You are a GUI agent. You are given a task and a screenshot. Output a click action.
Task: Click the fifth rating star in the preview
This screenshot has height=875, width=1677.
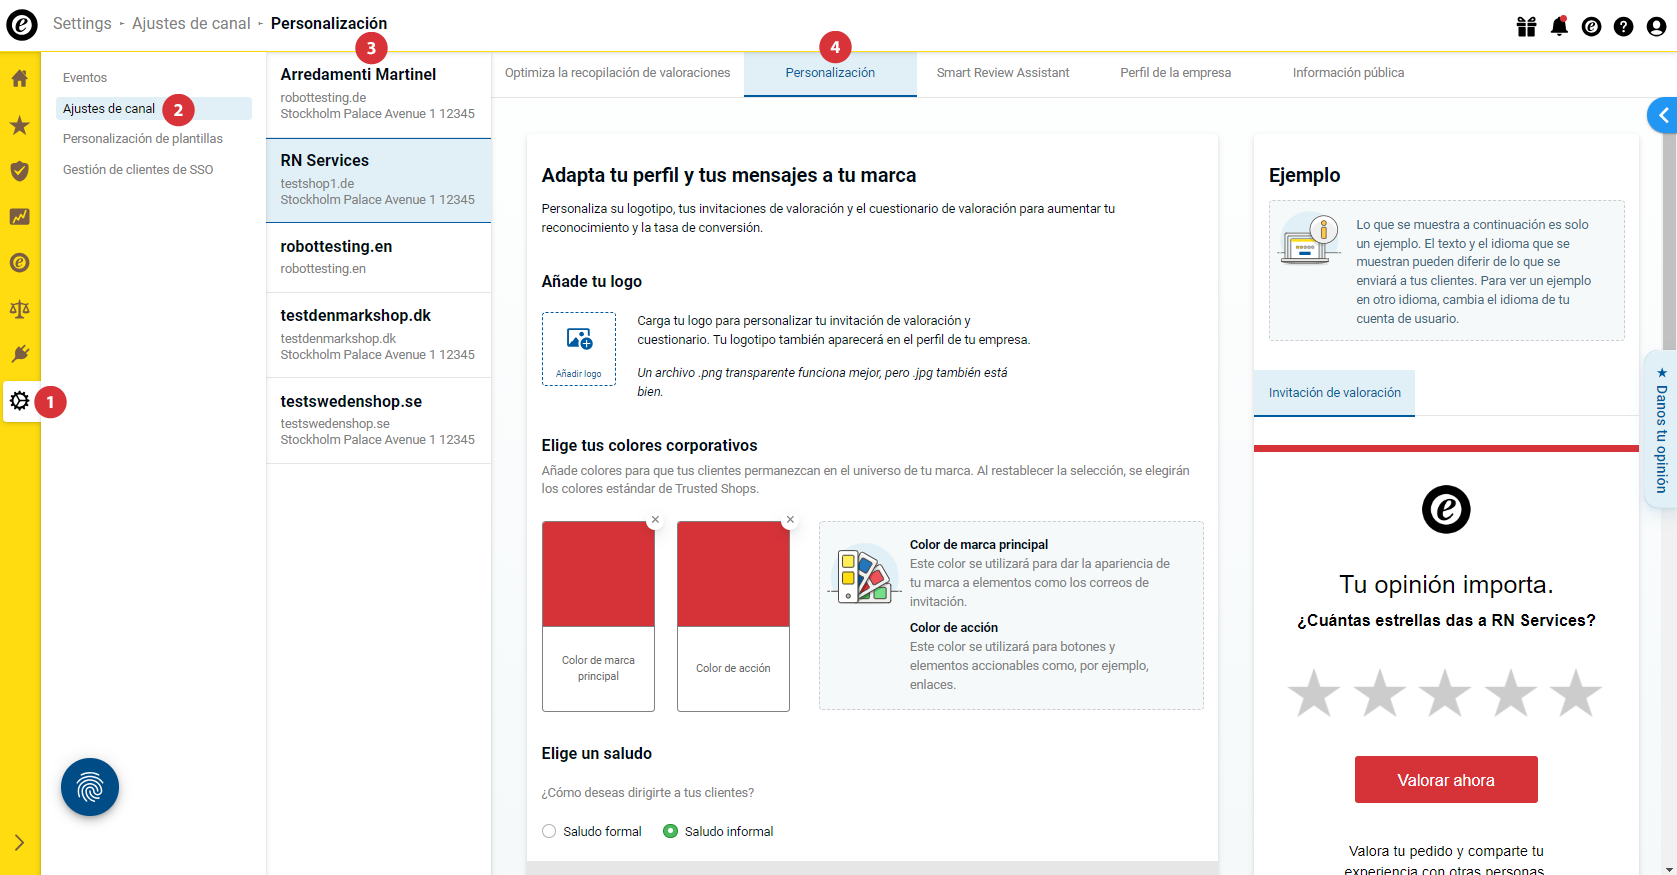tap(1576, 693)
